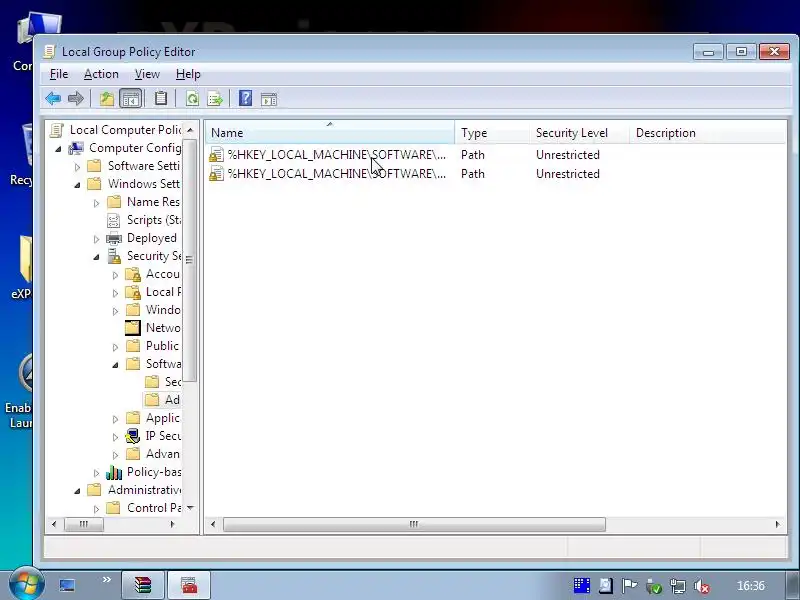Expand the Policy-based QoS node
Screen dimensions: 800x600
(96, 472)
